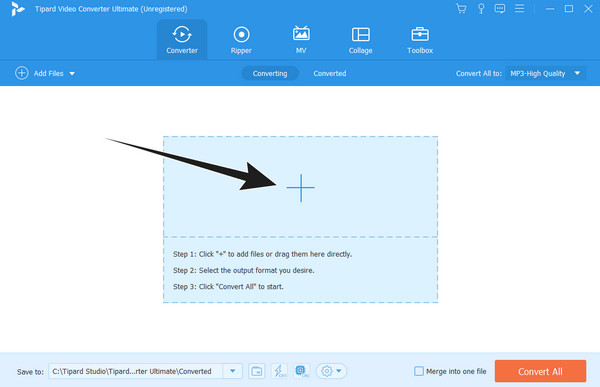Open the shopping cart purchase icon
The height and width of the screenshot is (387, 600).
pos(461,8)
